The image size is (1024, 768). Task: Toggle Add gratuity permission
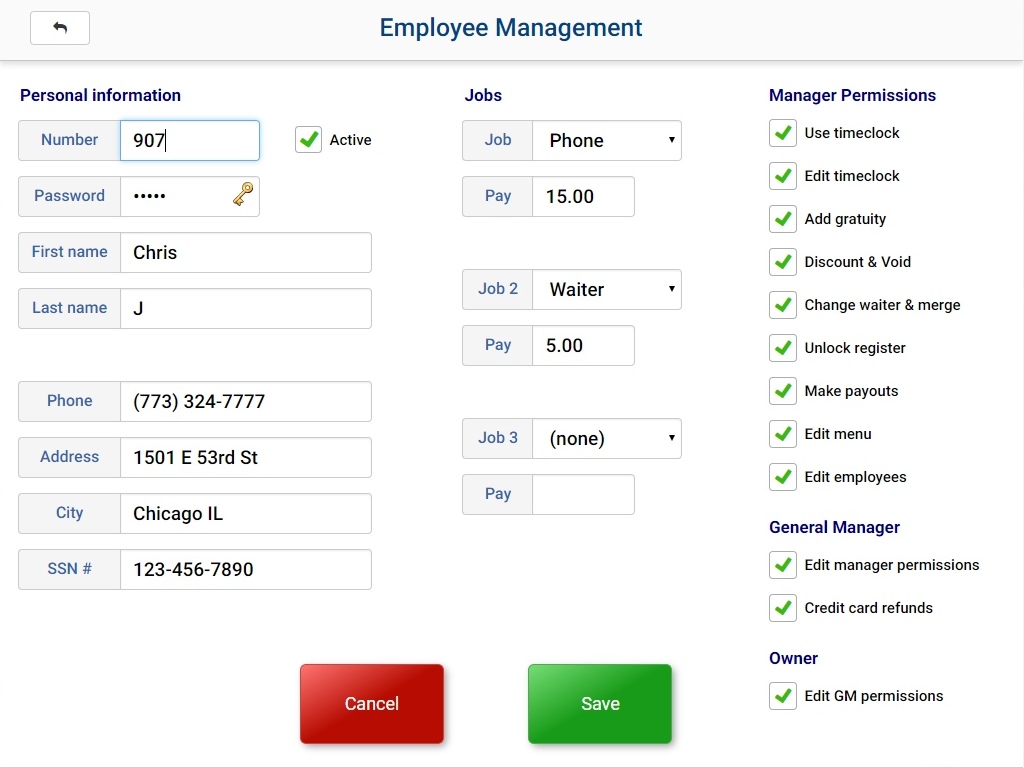[x=782, y=219]
